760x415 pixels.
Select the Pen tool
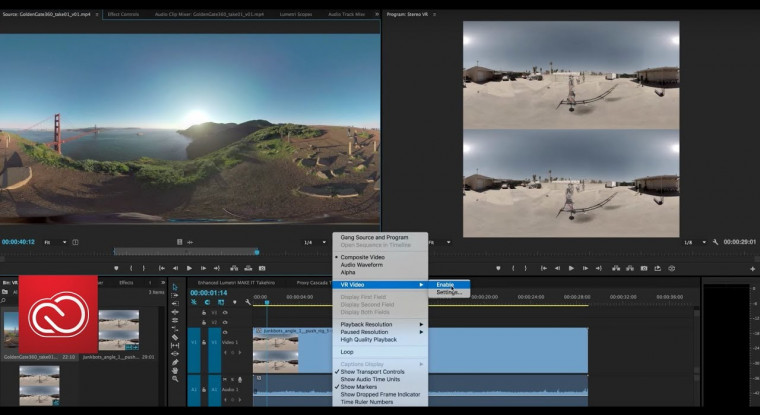pos(175,362)
